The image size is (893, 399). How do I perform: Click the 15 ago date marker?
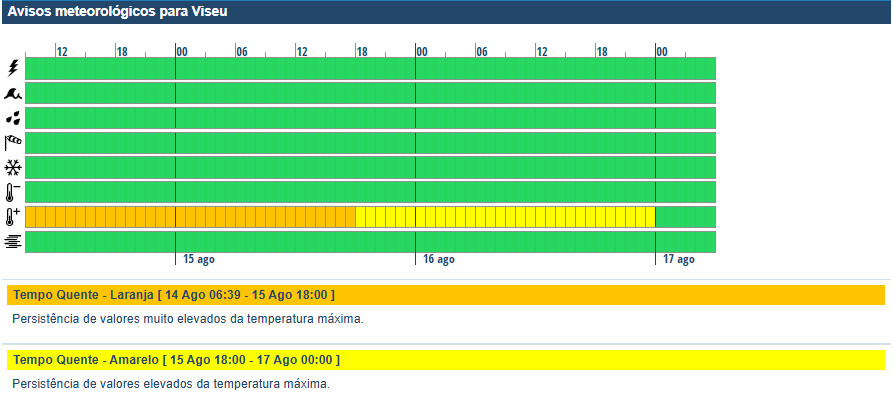199,260
